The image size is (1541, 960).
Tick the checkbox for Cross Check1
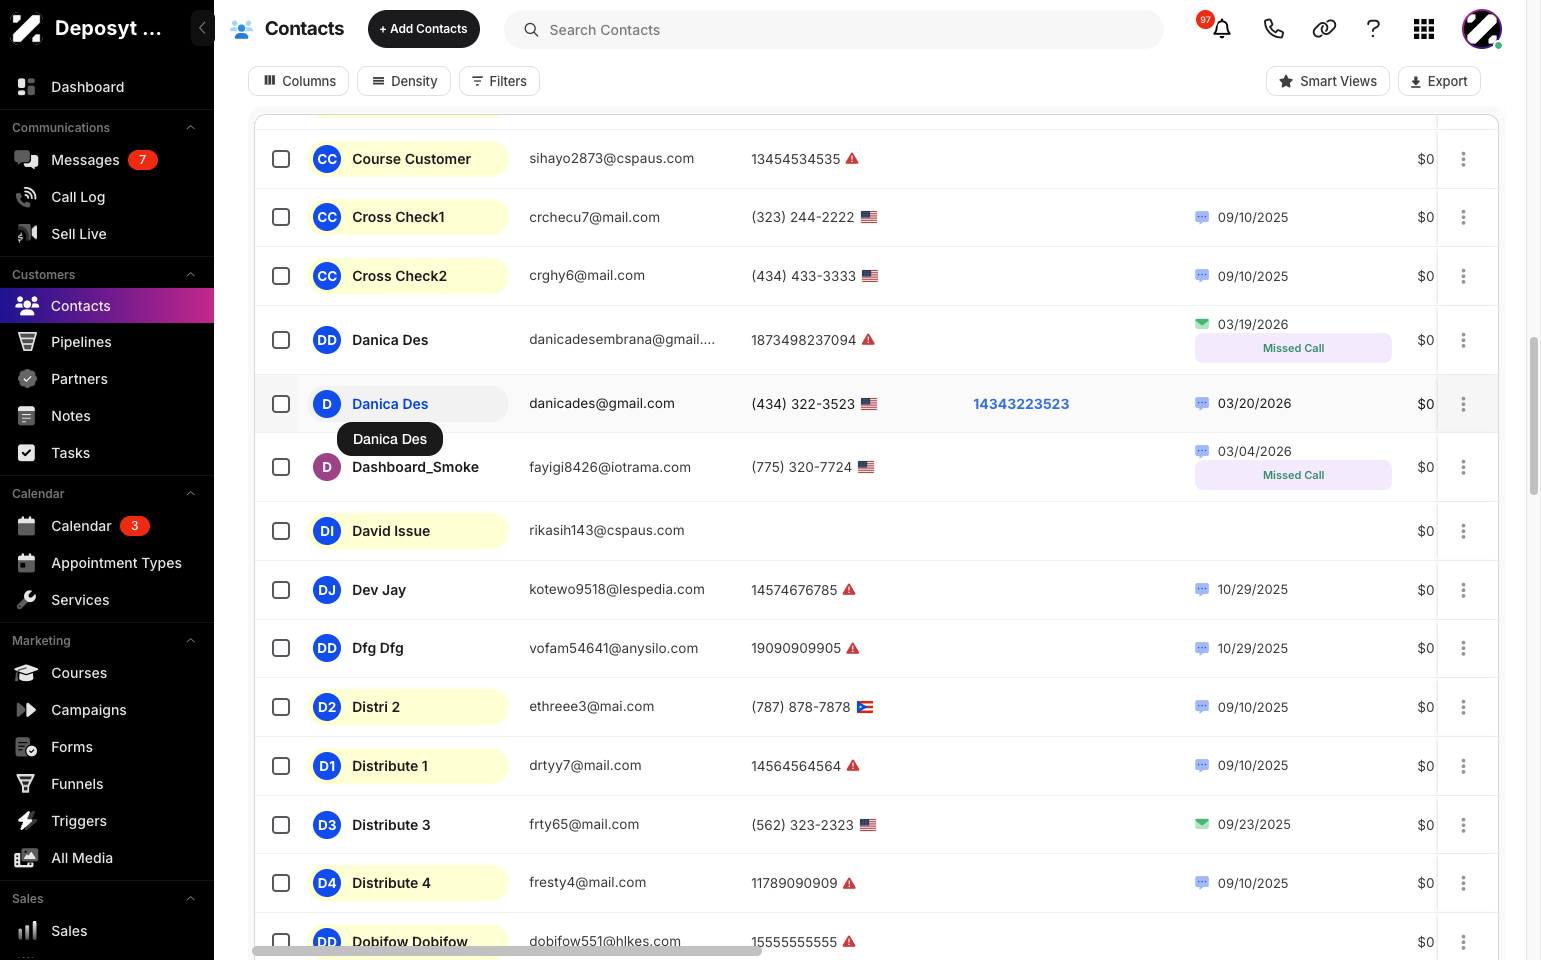[x=281, y=217]
